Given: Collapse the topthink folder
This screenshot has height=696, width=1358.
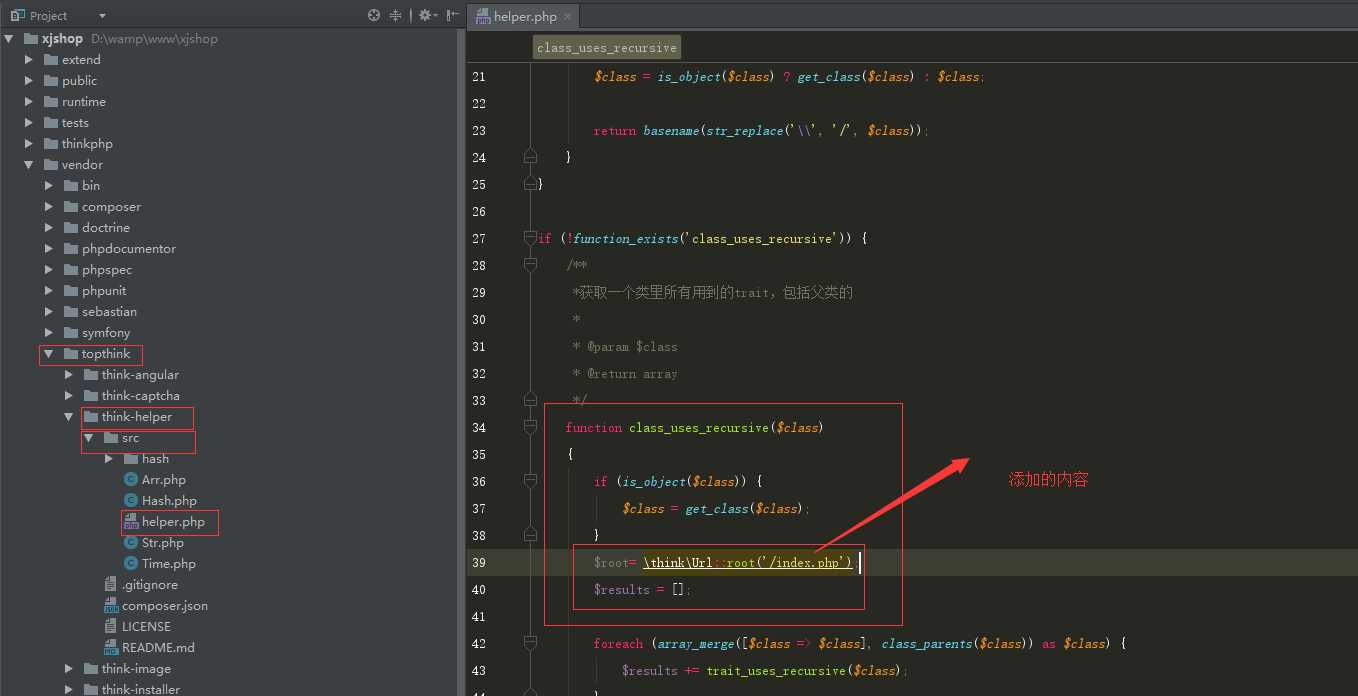Looking at the screenshot, I should [x=49, y=354].
